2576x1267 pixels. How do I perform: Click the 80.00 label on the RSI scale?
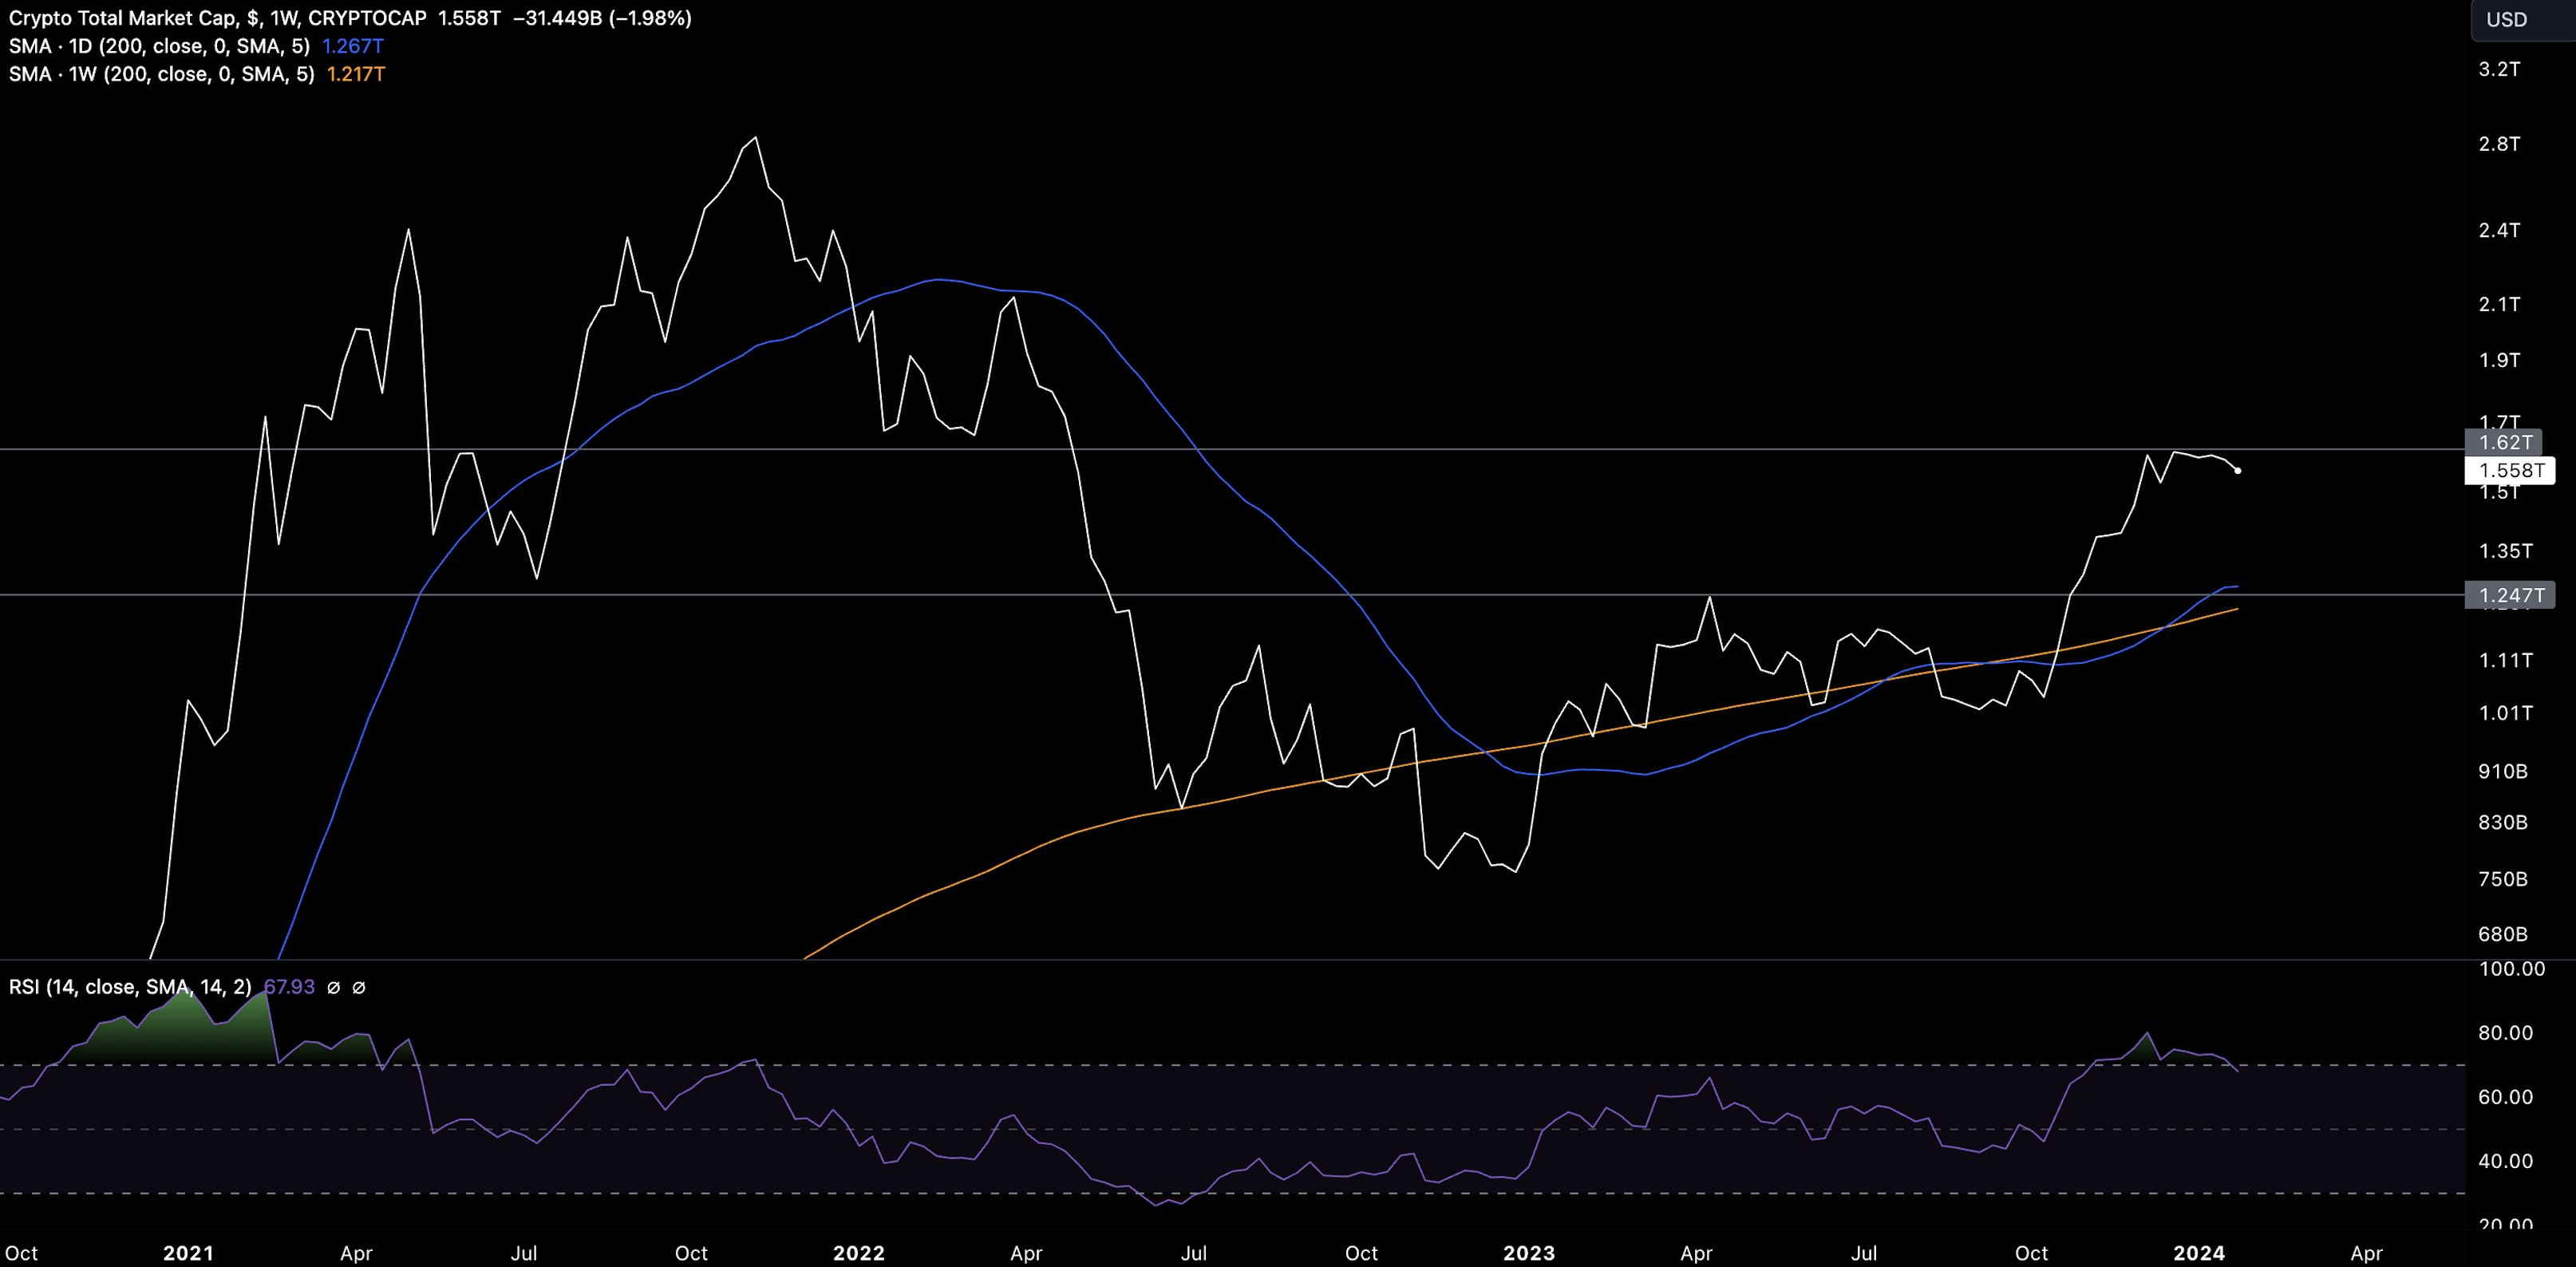click(x=2504, y=1033)
